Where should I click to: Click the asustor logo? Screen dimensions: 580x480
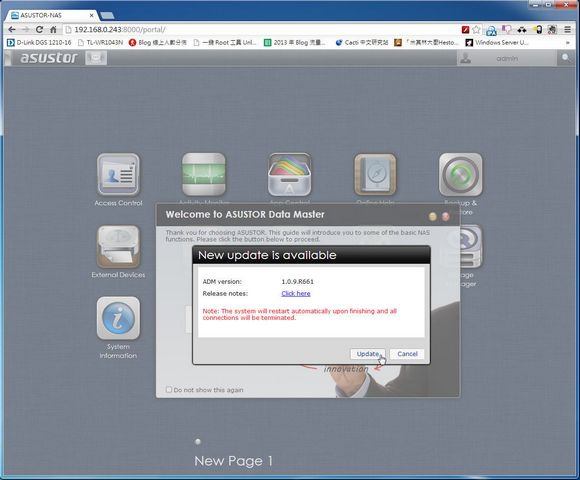[x=48, y=58]
